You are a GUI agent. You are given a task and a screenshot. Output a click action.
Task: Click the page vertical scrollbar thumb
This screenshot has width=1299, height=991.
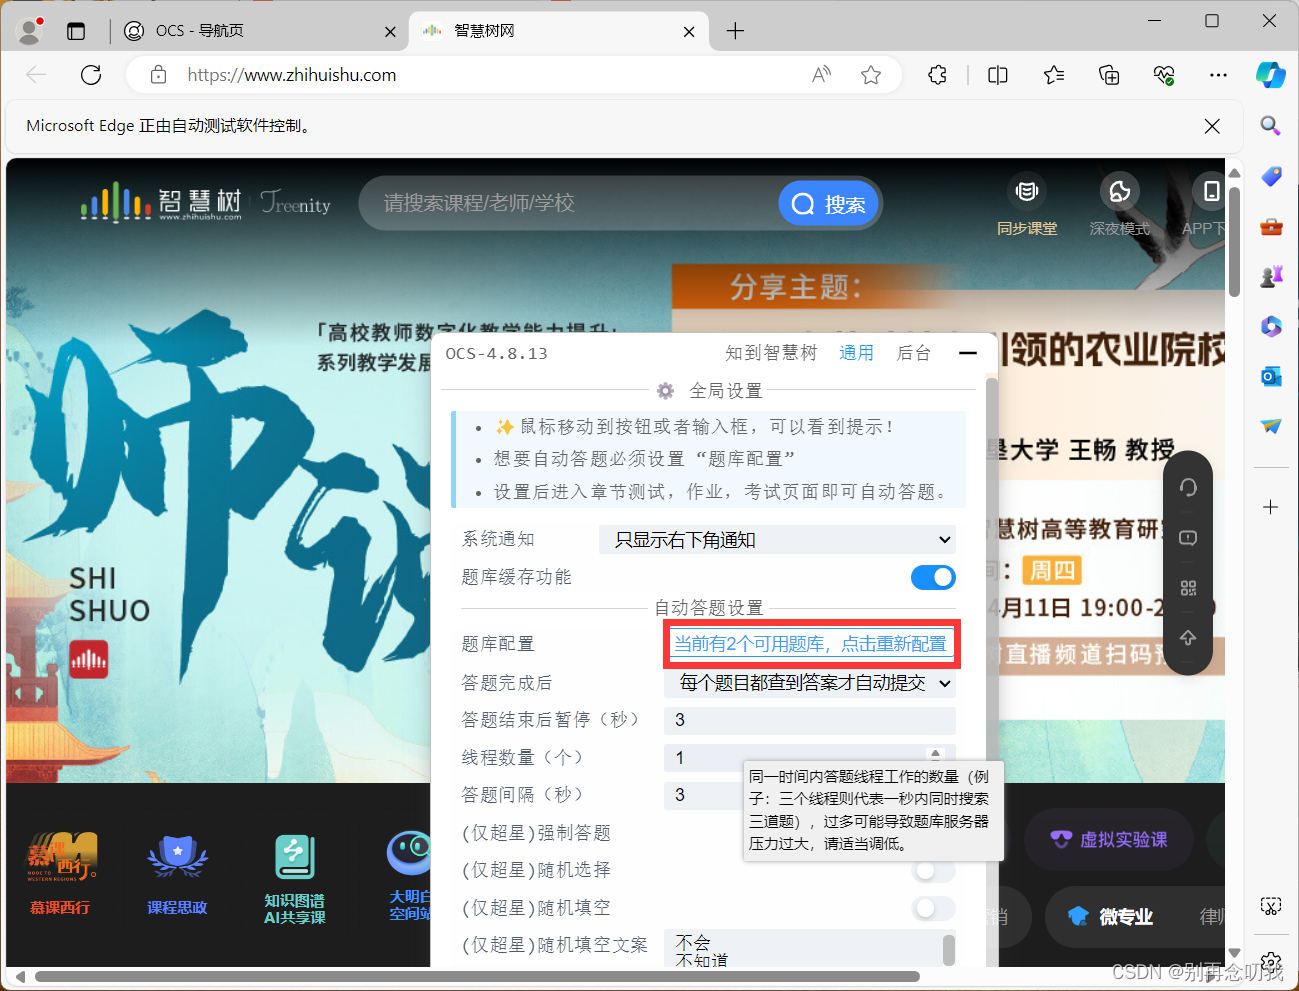[1234, 240]
